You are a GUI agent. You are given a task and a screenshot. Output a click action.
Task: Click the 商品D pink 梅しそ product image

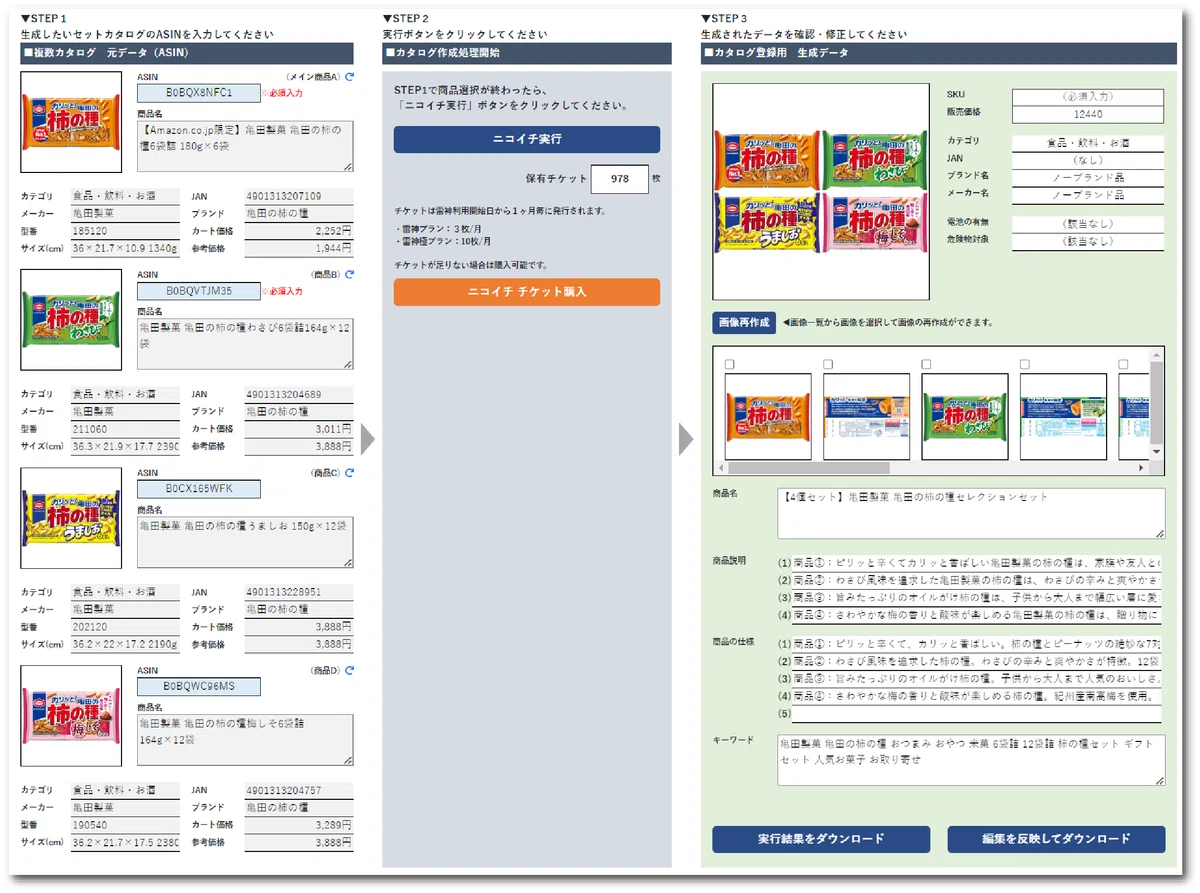(71, 716)
